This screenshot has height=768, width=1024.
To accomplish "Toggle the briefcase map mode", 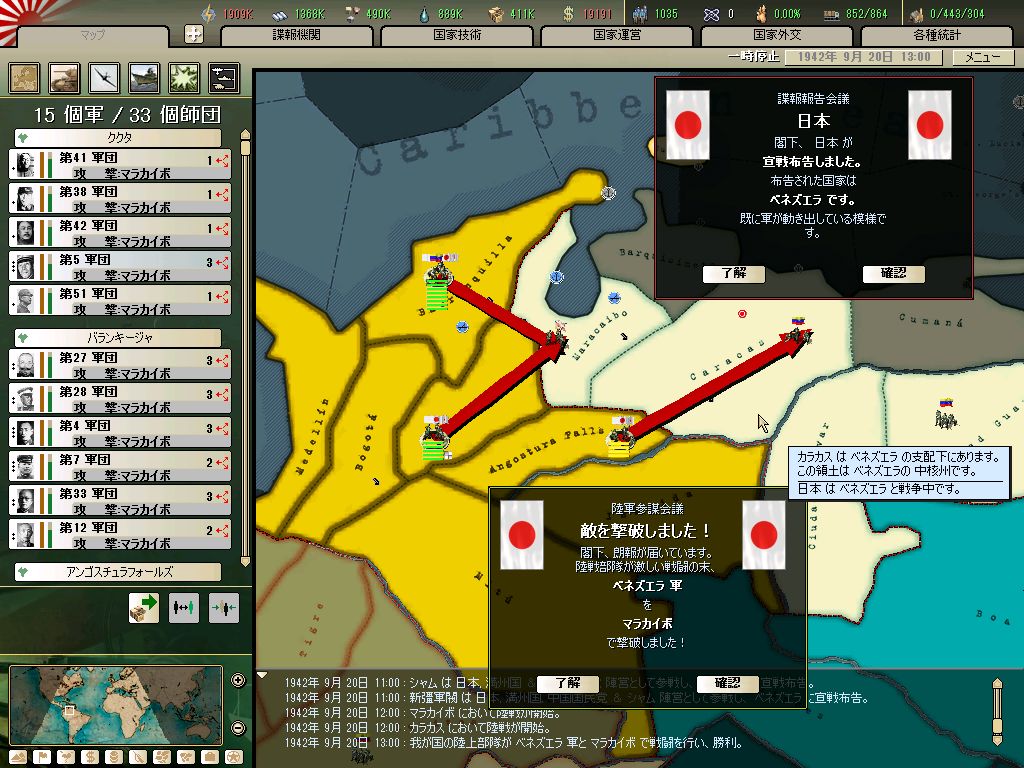I will click(210, 758).
